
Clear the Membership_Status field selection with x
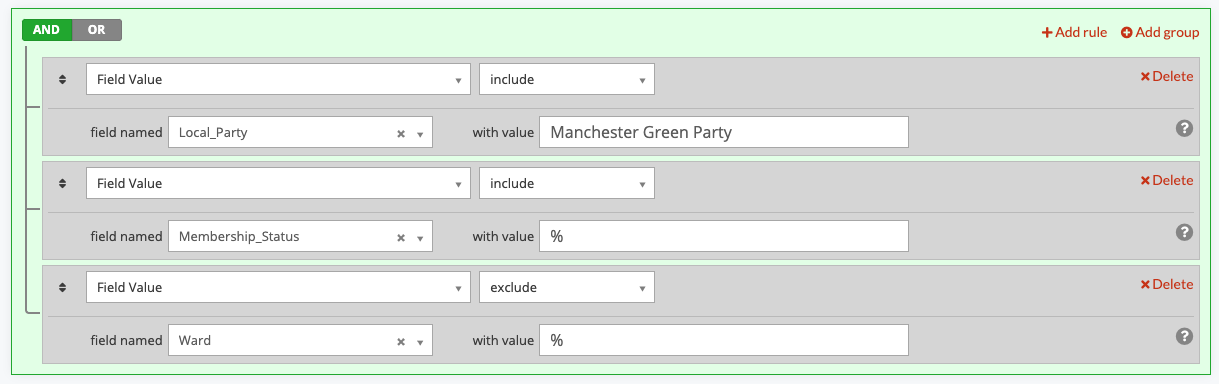click(400, 237)
